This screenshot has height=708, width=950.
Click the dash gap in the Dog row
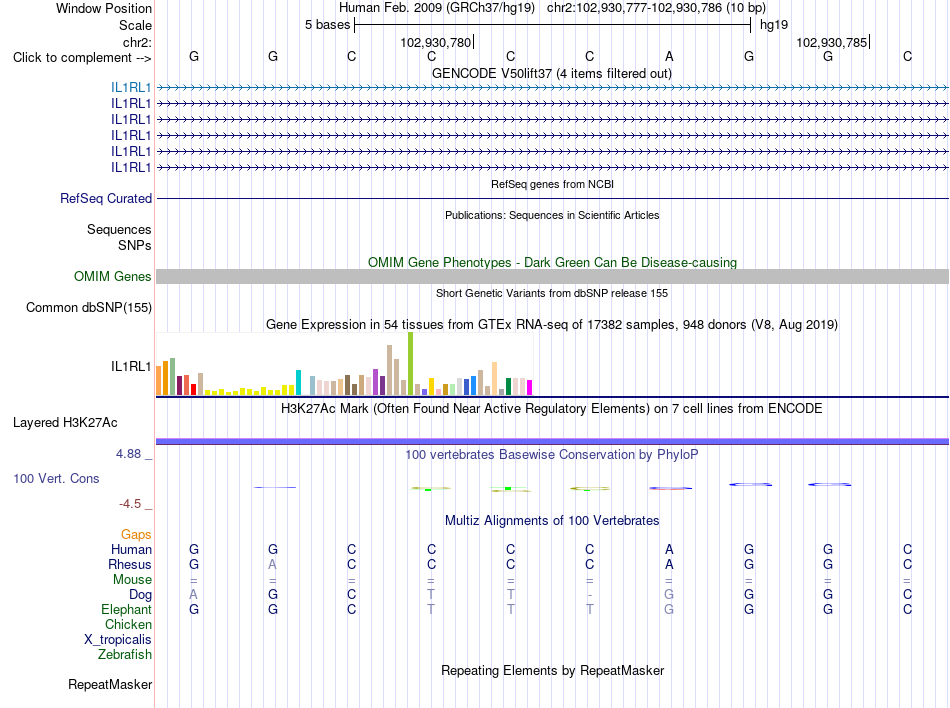[590, 595]
